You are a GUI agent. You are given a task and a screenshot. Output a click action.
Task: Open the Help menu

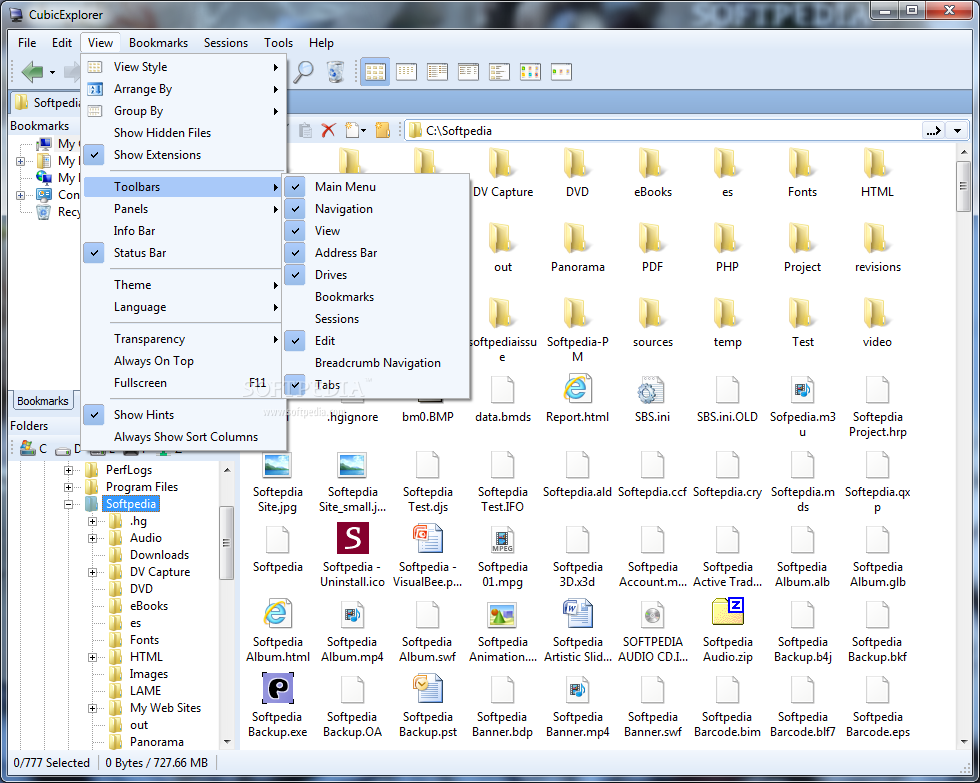321,42
